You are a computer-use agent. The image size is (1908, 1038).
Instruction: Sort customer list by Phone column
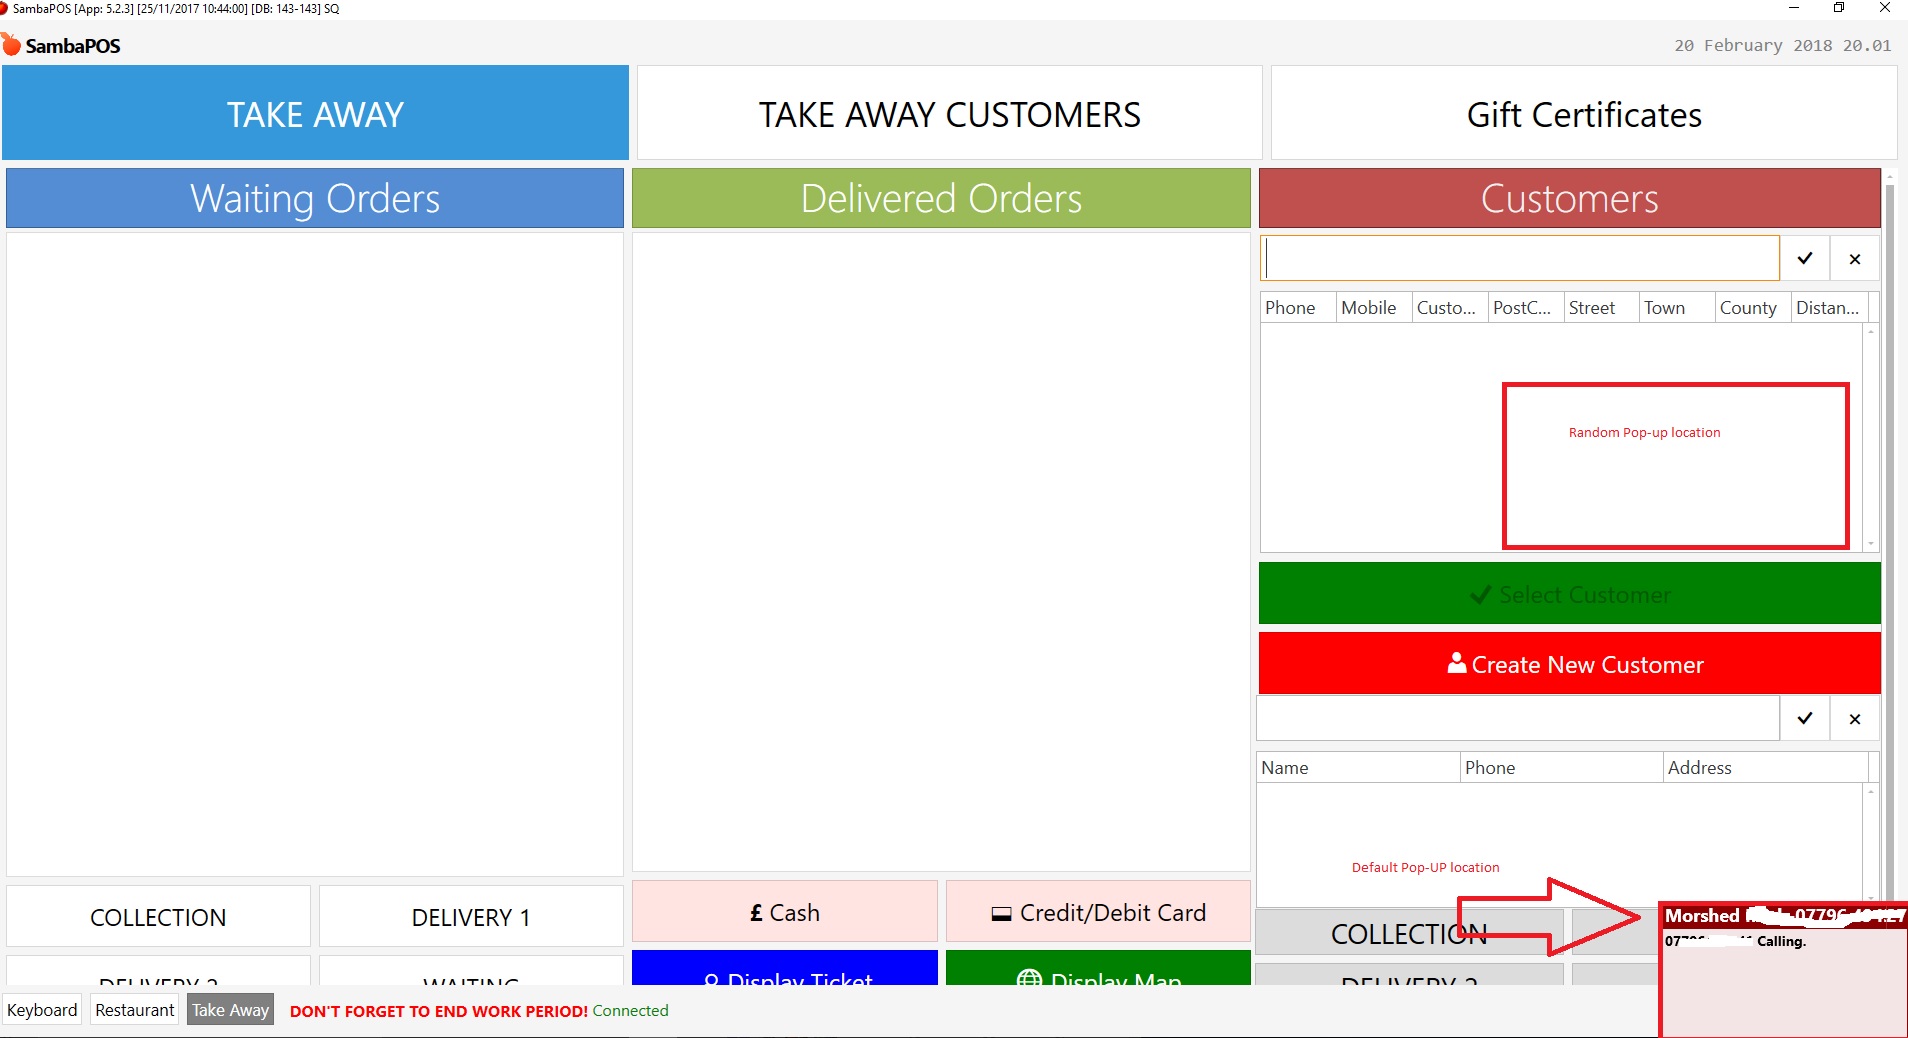pos(1296,308)
